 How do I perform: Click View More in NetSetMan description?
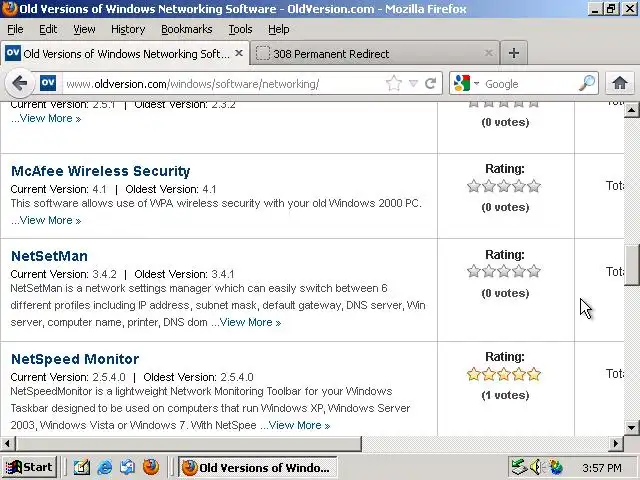[x=250, y=322]
